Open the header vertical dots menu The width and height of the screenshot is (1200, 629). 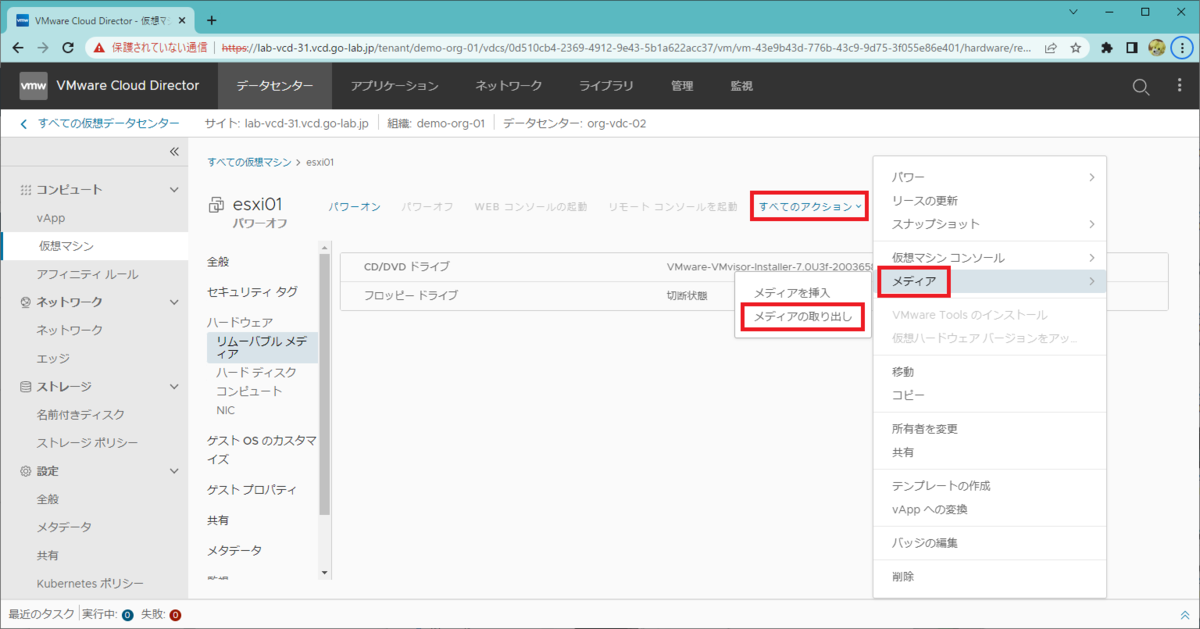click(1179, 87)
